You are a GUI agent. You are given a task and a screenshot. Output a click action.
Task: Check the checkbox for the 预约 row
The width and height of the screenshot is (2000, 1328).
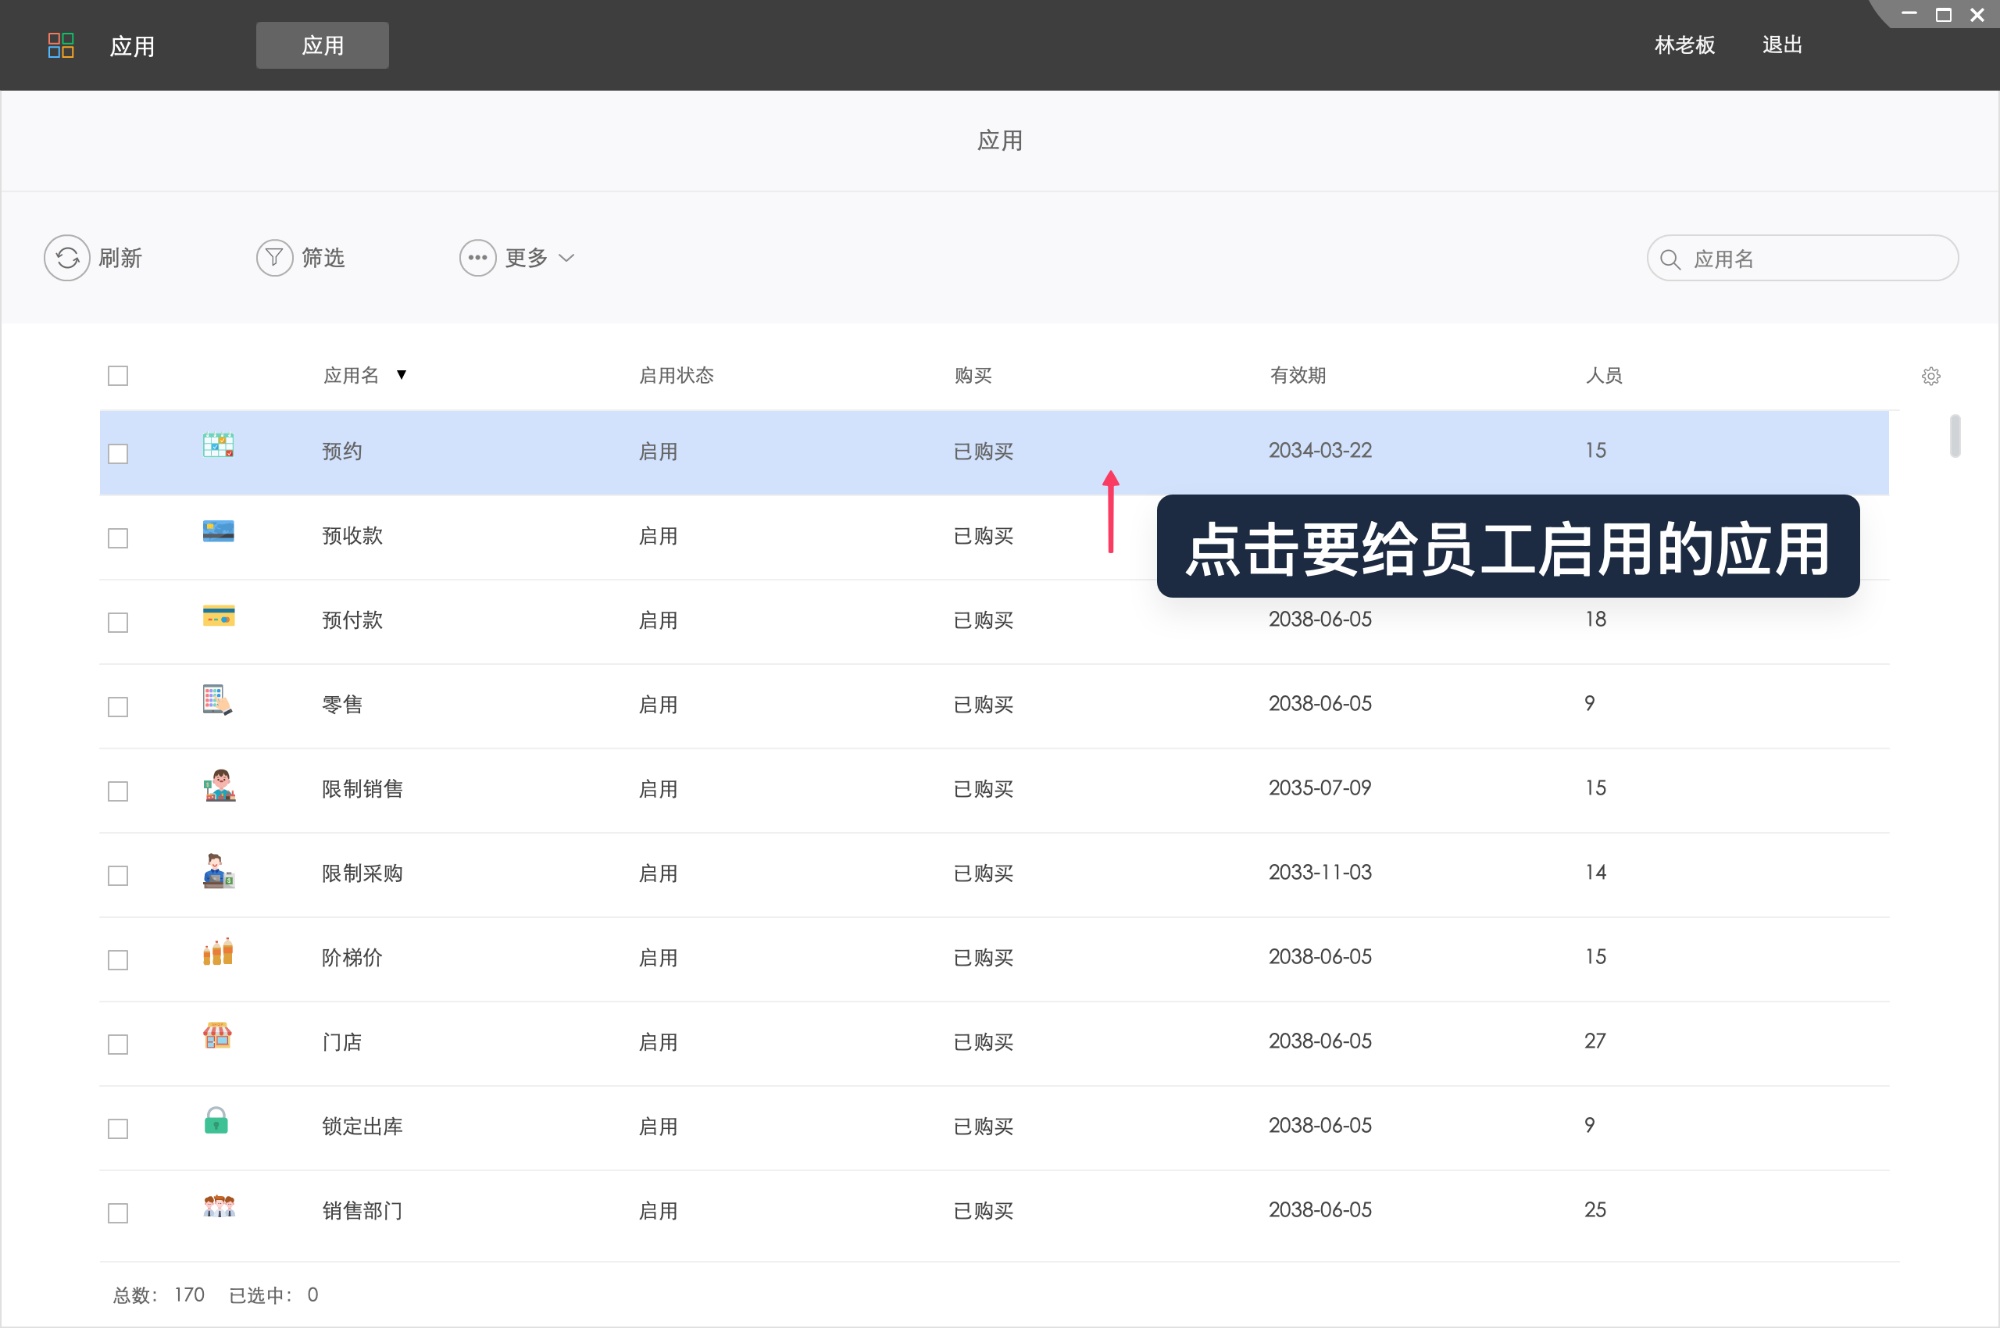(118, 453)
